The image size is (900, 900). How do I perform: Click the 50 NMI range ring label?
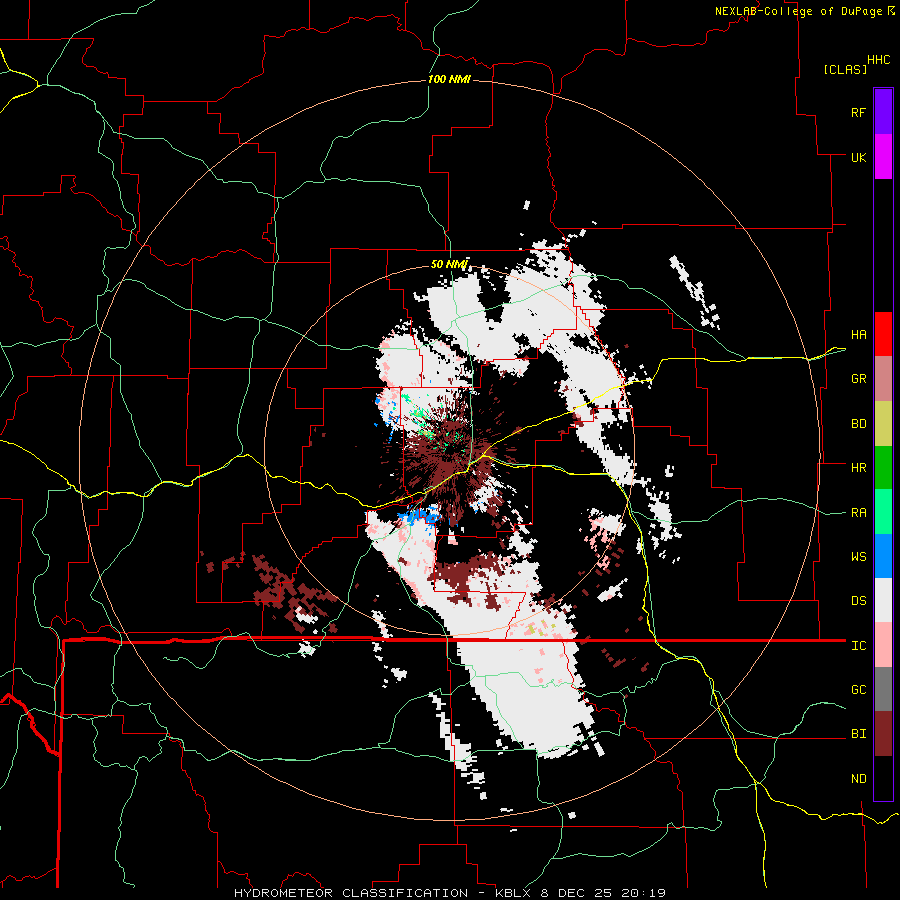tap(449, 265)
